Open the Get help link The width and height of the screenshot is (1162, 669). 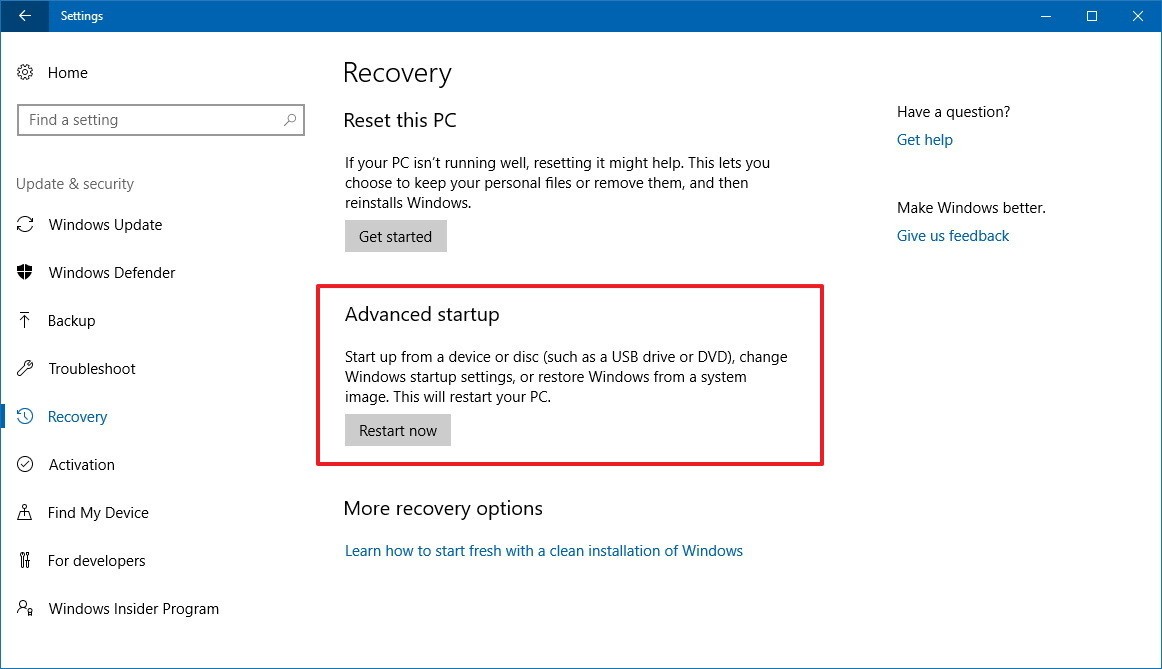pyautogui.click(x=924, y=139)
